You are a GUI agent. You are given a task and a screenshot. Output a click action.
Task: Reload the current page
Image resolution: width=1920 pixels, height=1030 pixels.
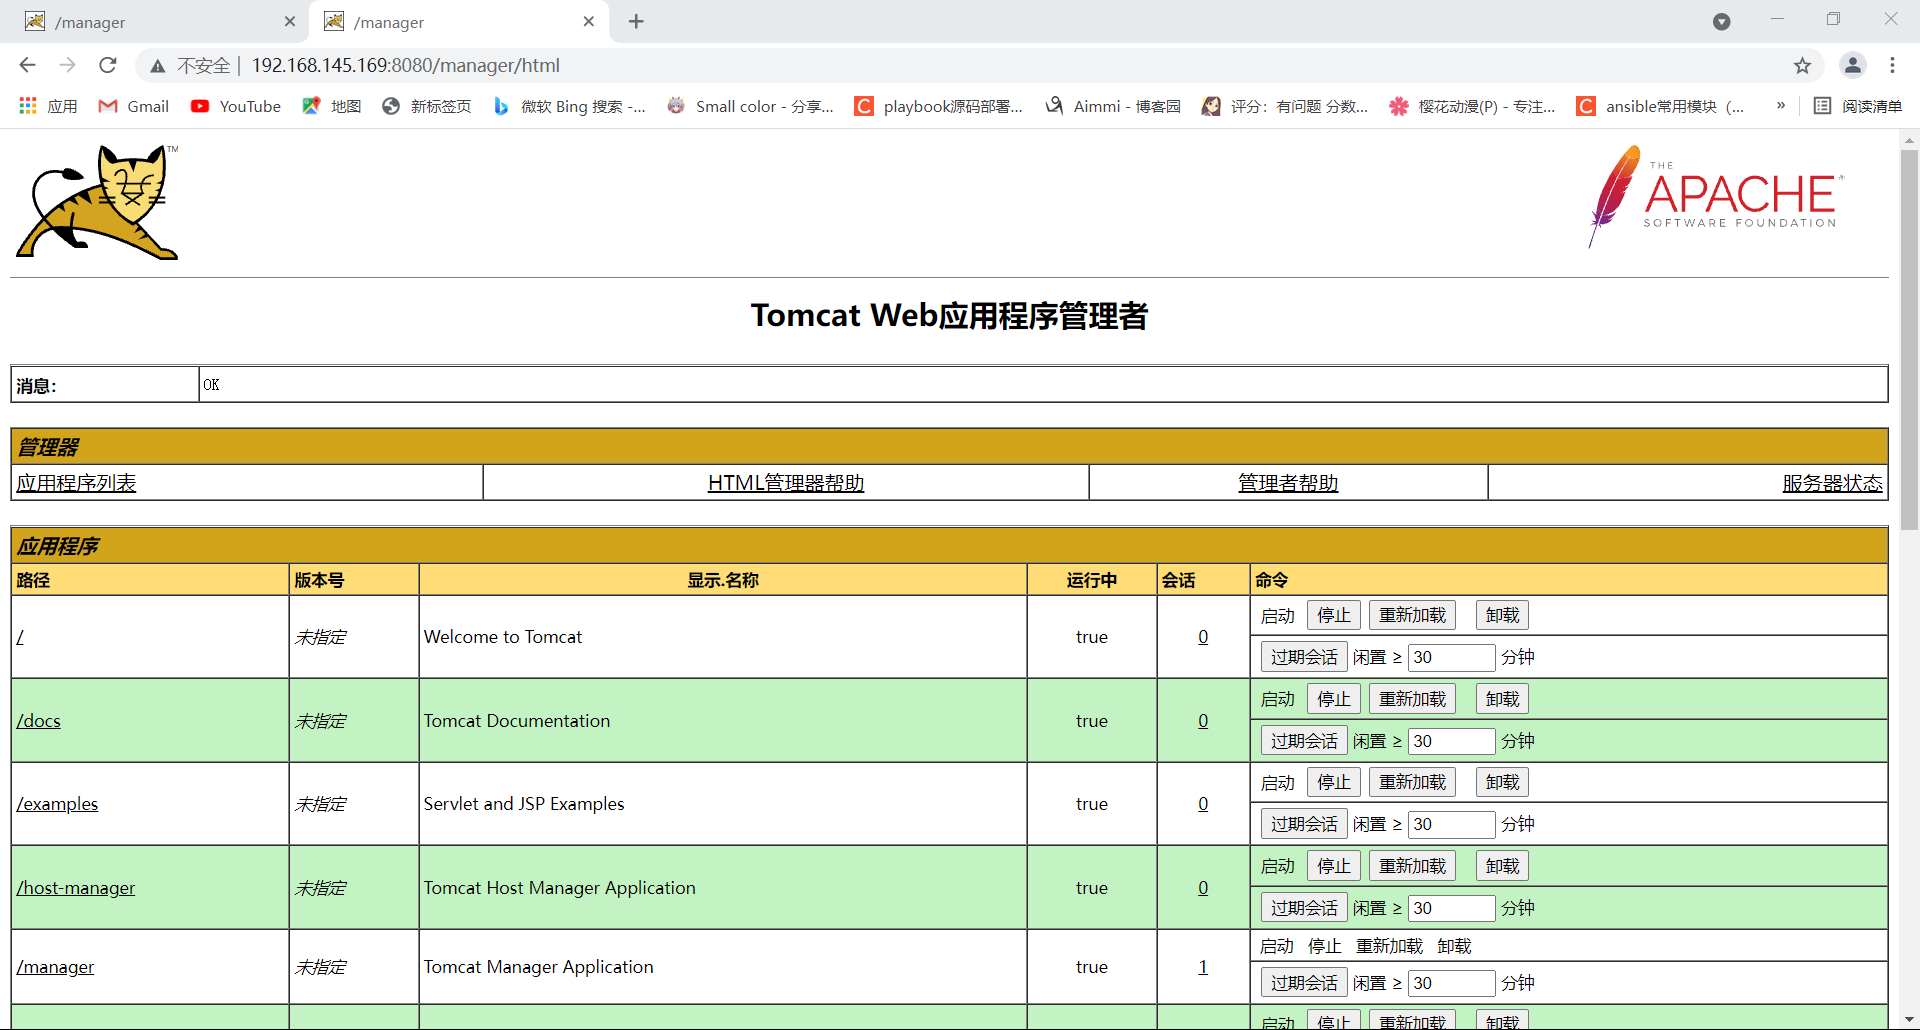(x=108, y=65)
